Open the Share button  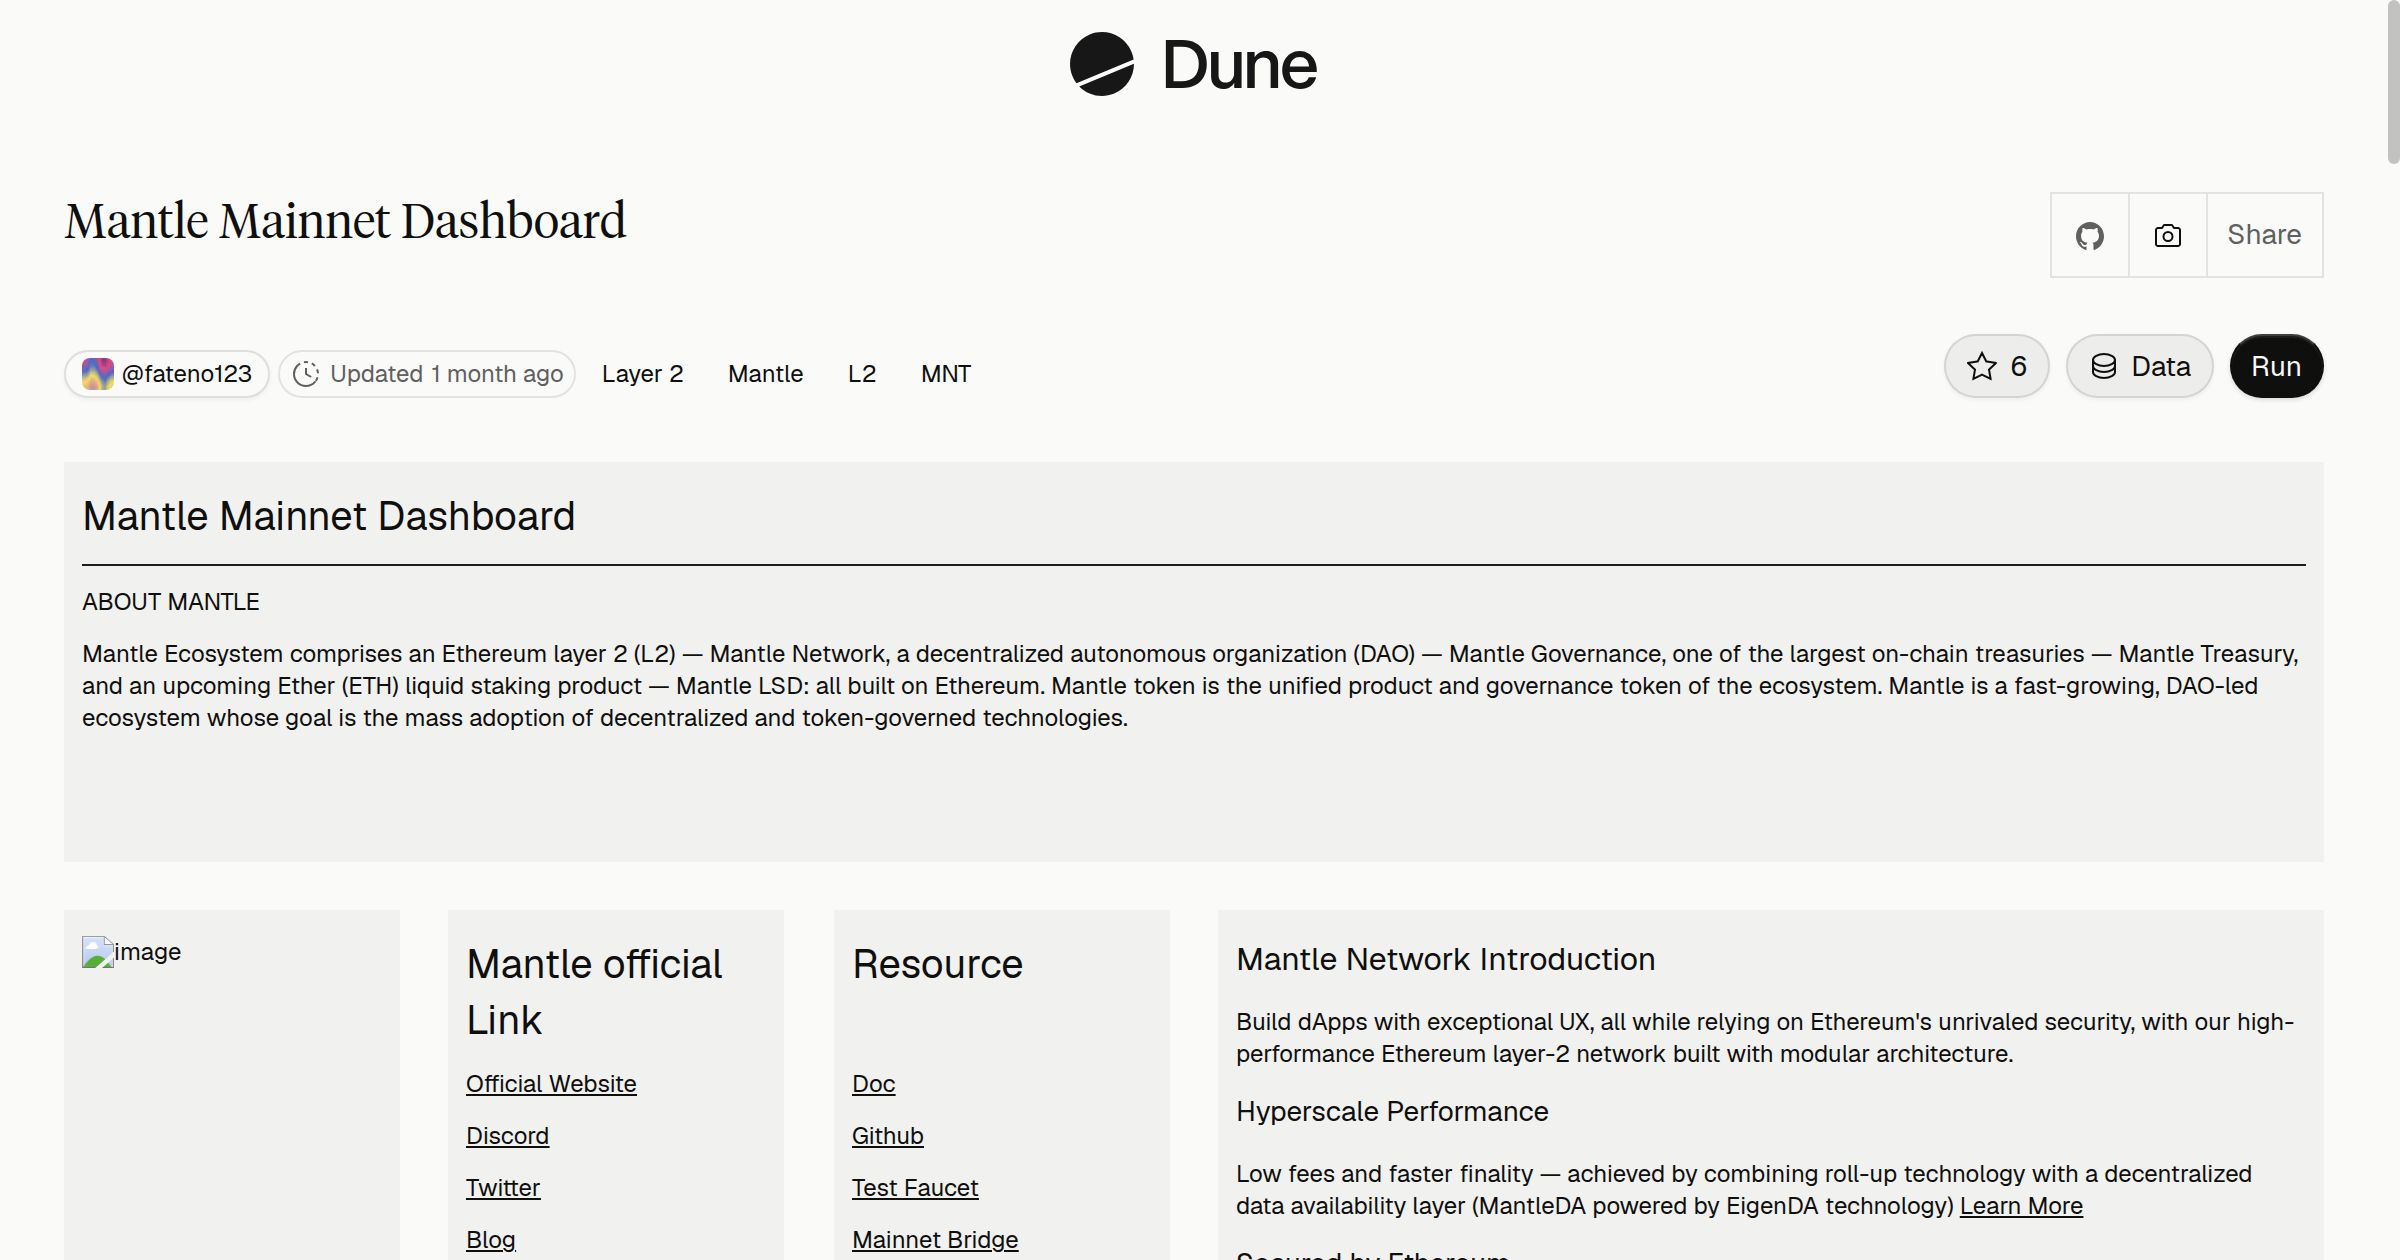[x=2264, y=235]
